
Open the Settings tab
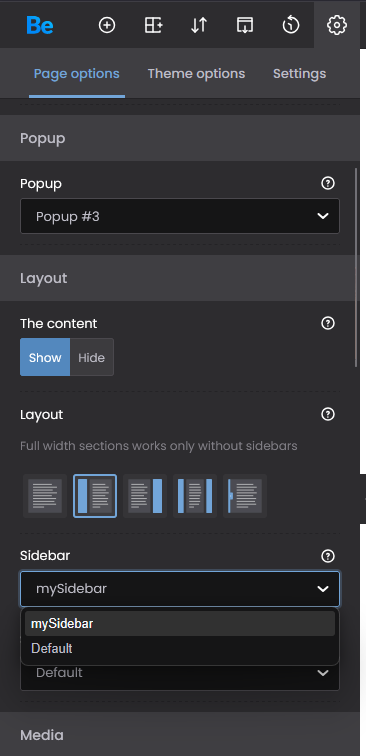[x=299, y=74]
